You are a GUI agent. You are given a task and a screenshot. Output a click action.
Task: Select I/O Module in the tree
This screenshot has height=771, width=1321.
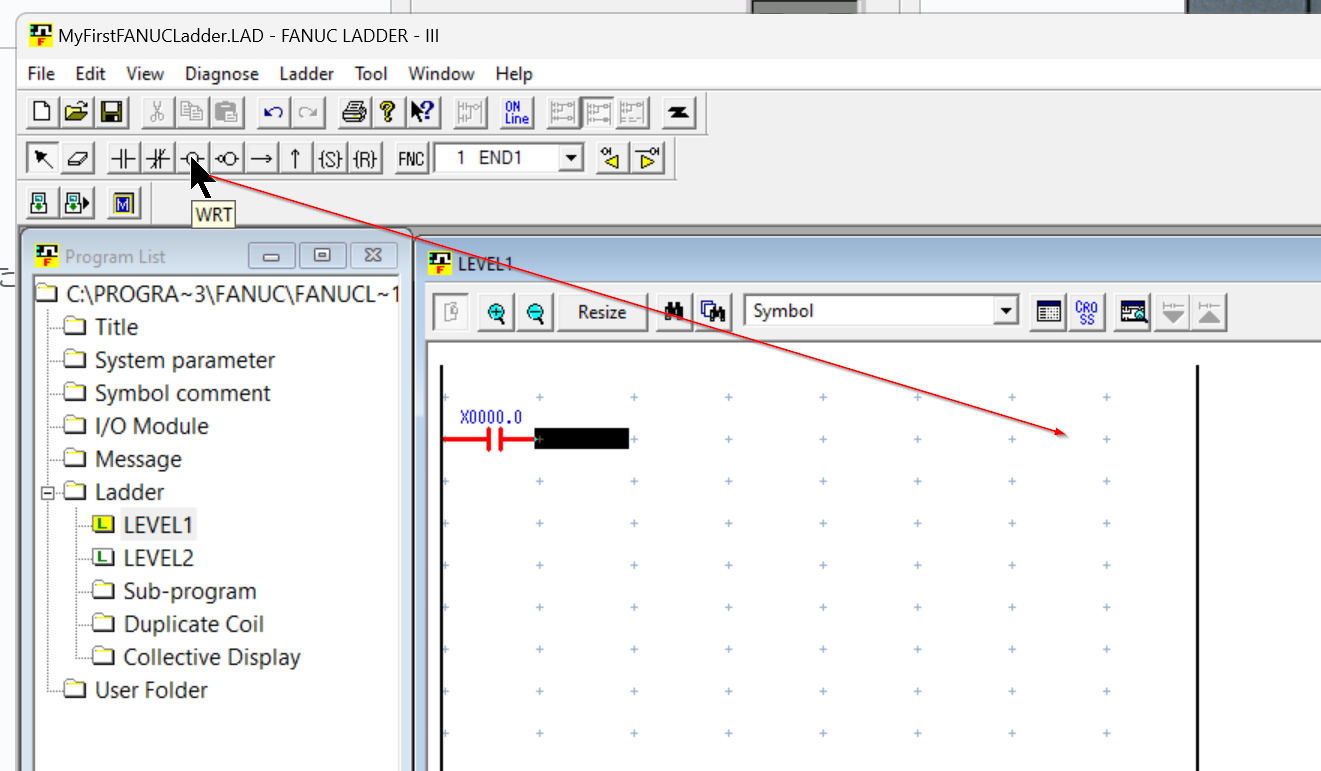coord(151,426)
